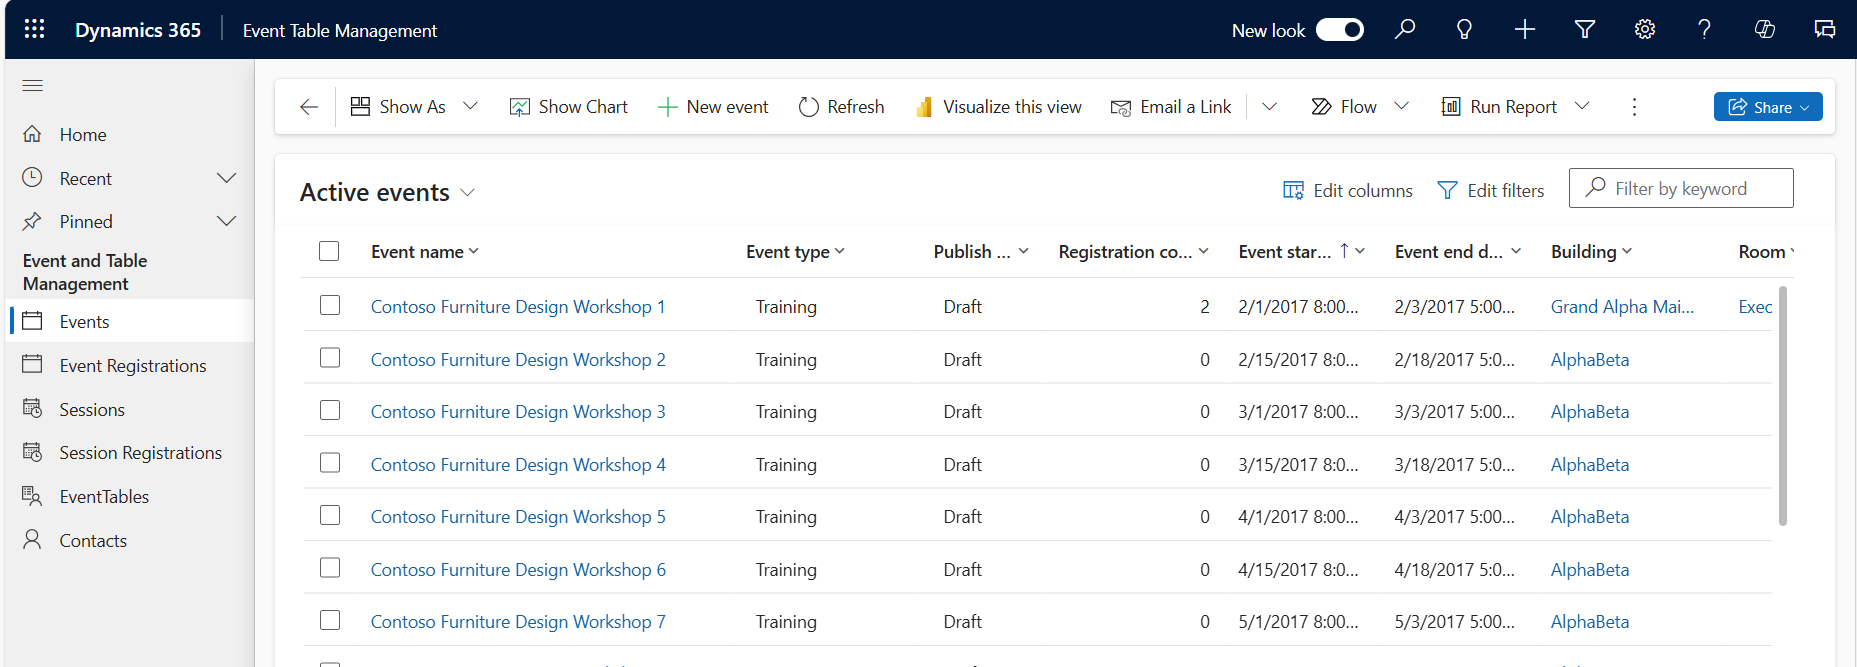1857x667 pixels.
Task: Open the Copilot icon in header
Action: tap(1765, 29)
